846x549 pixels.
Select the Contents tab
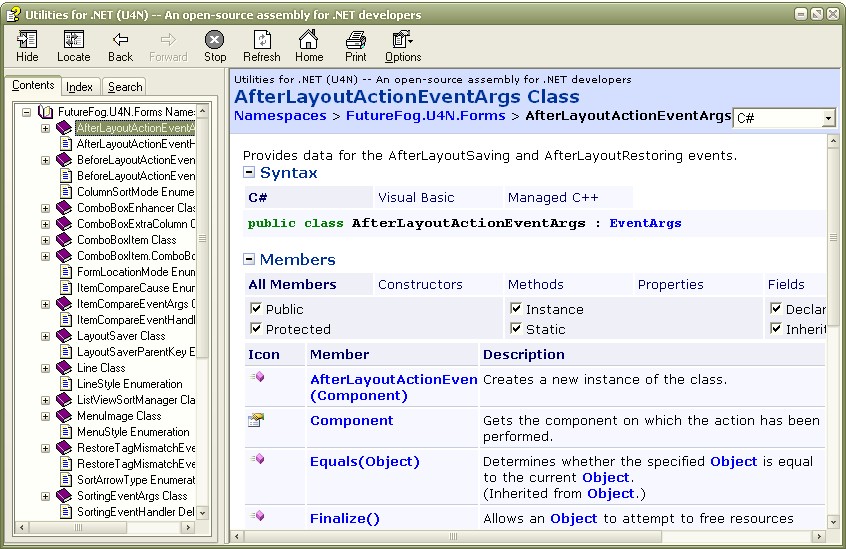point(33,85)
